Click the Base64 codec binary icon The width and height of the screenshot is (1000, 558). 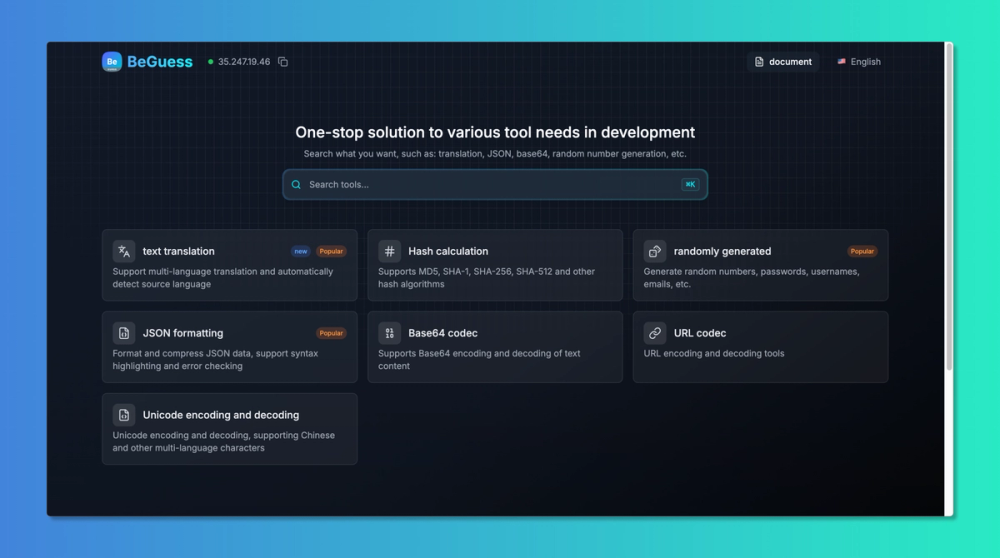click(x=389, y=333)
